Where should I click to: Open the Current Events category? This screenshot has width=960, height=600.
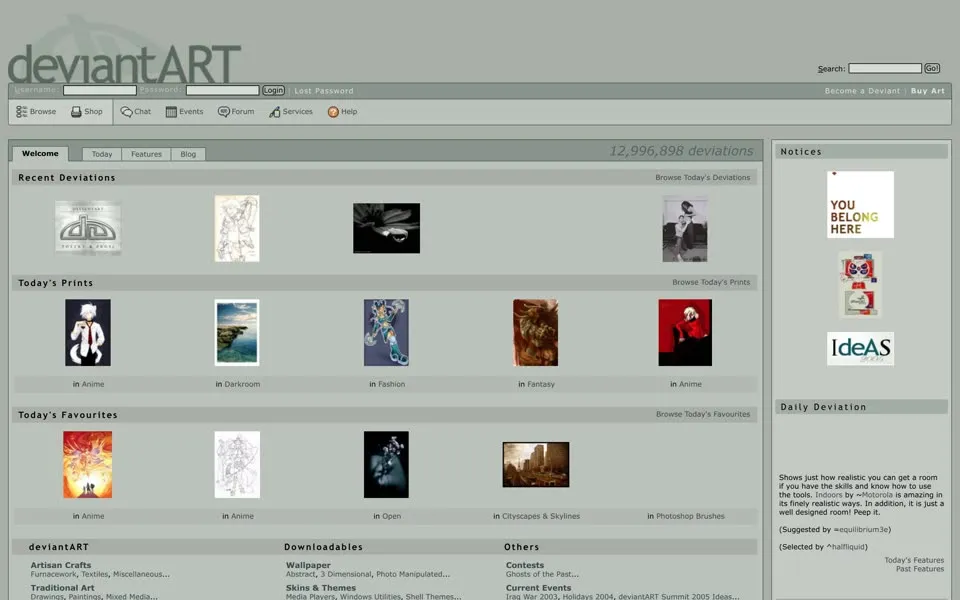point(538,588)
